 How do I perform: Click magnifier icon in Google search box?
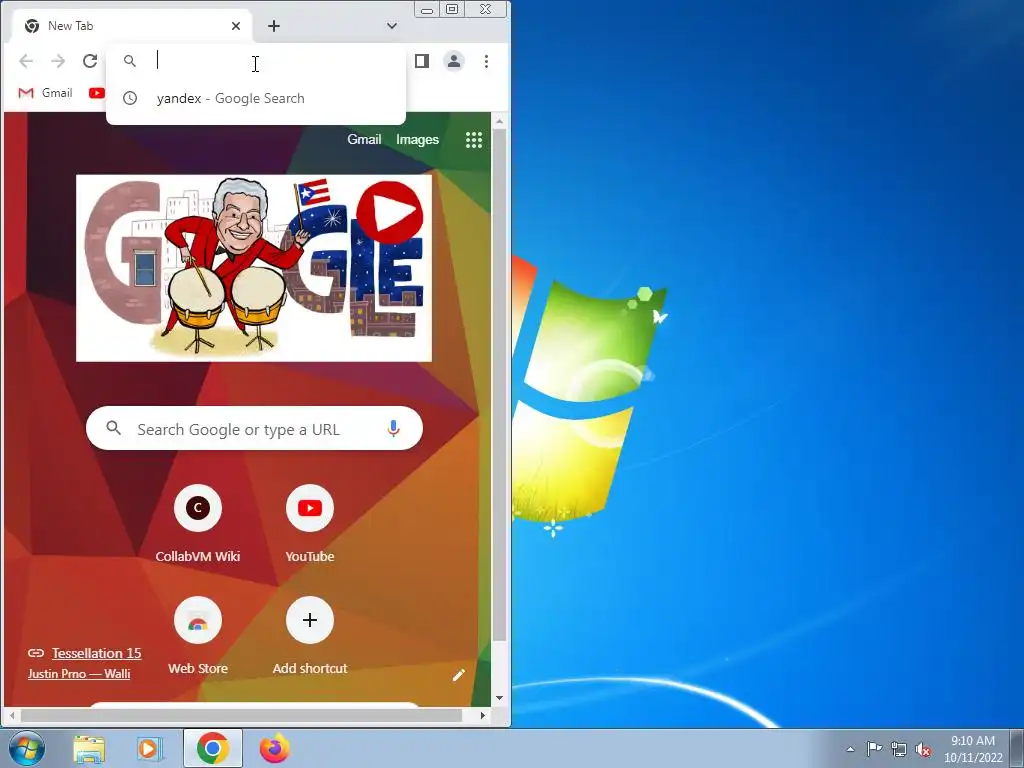click(x=114, y=428)
